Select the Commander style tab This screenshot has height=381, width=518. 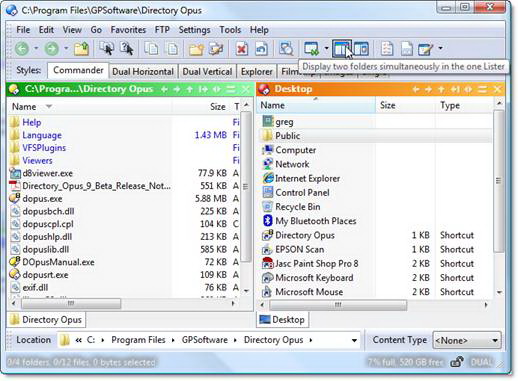78,70
